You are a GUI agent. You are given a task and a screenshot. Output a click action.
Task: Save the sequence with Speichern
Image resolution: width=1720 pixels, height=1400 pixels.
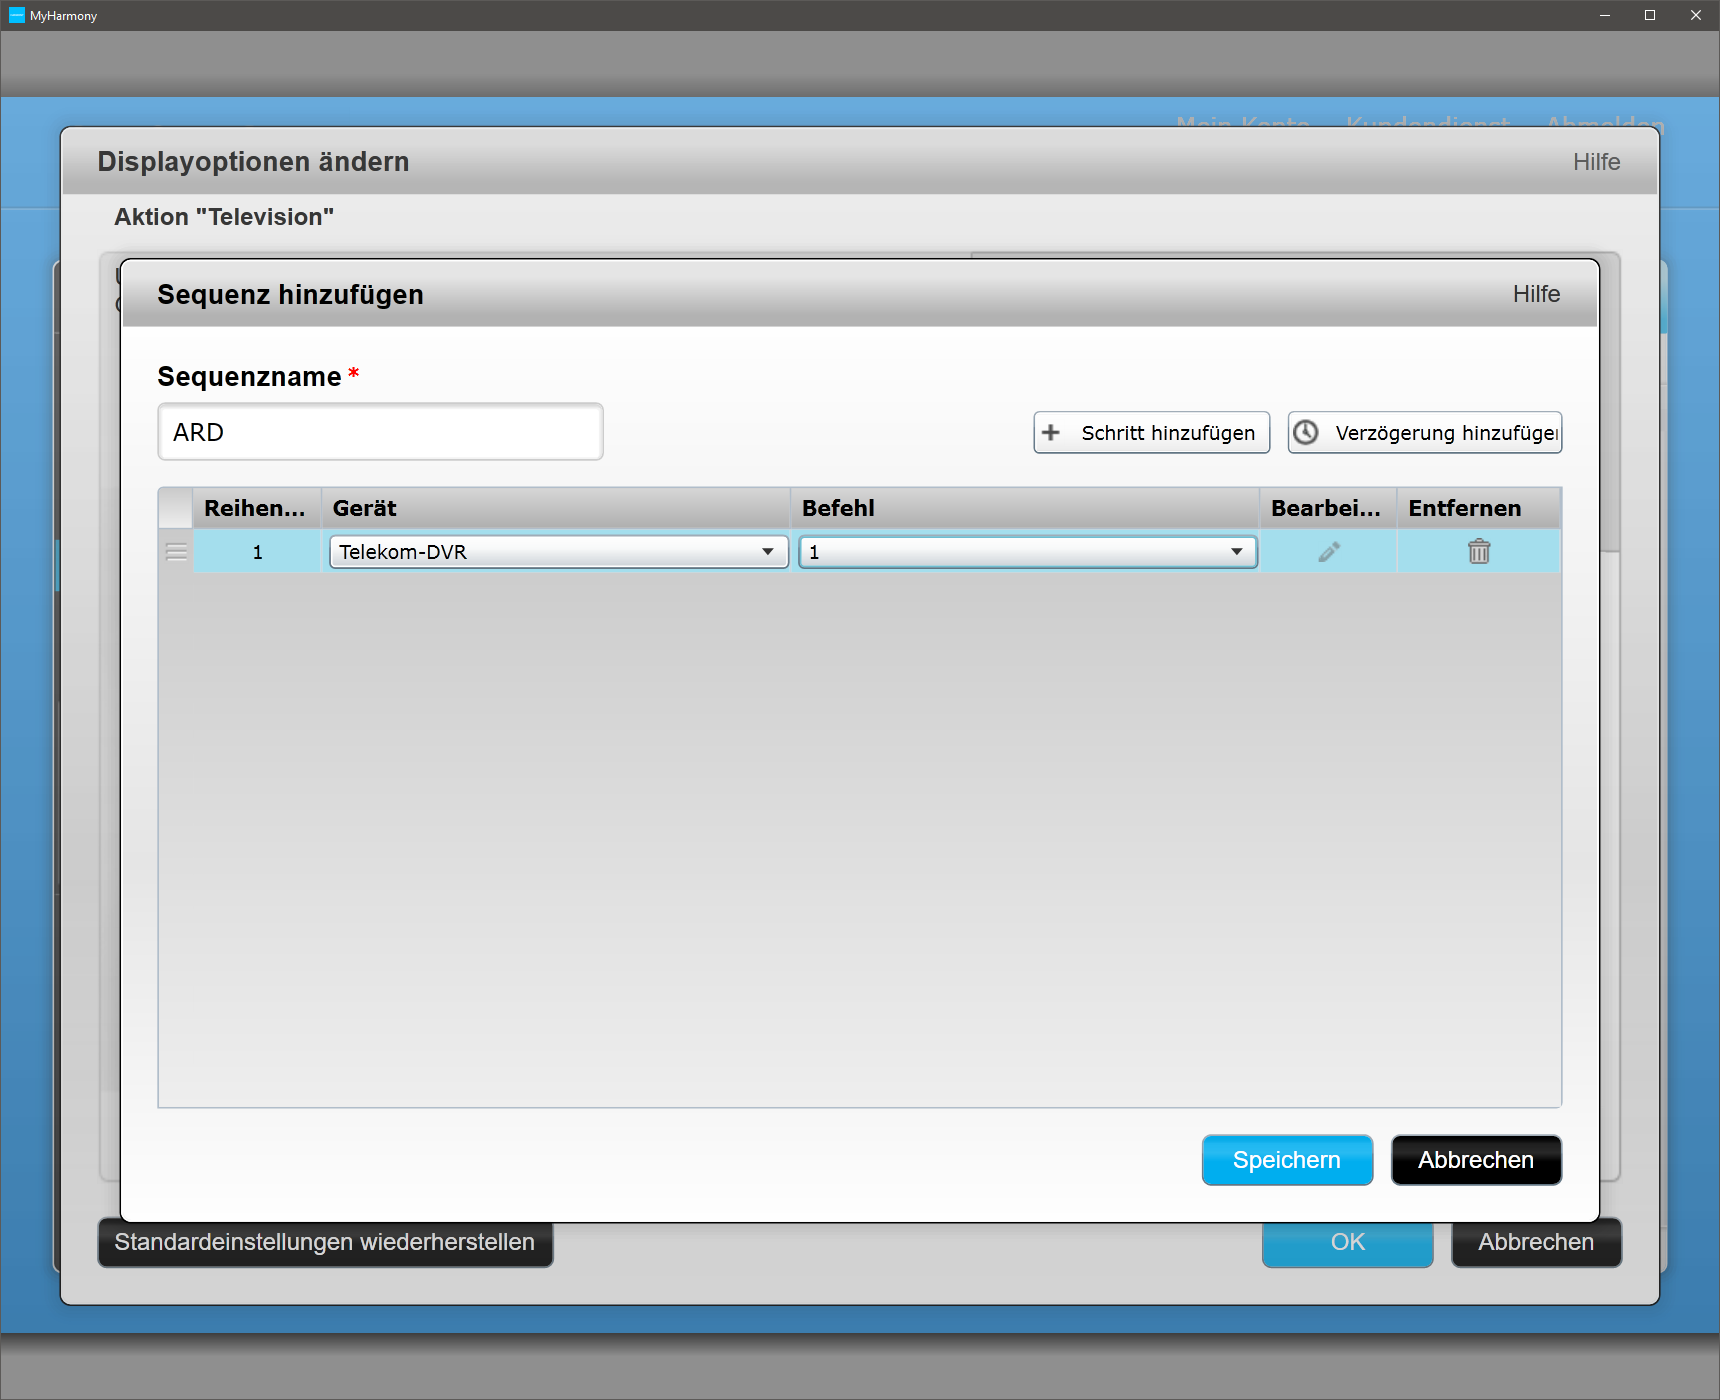(1286, 1160)
